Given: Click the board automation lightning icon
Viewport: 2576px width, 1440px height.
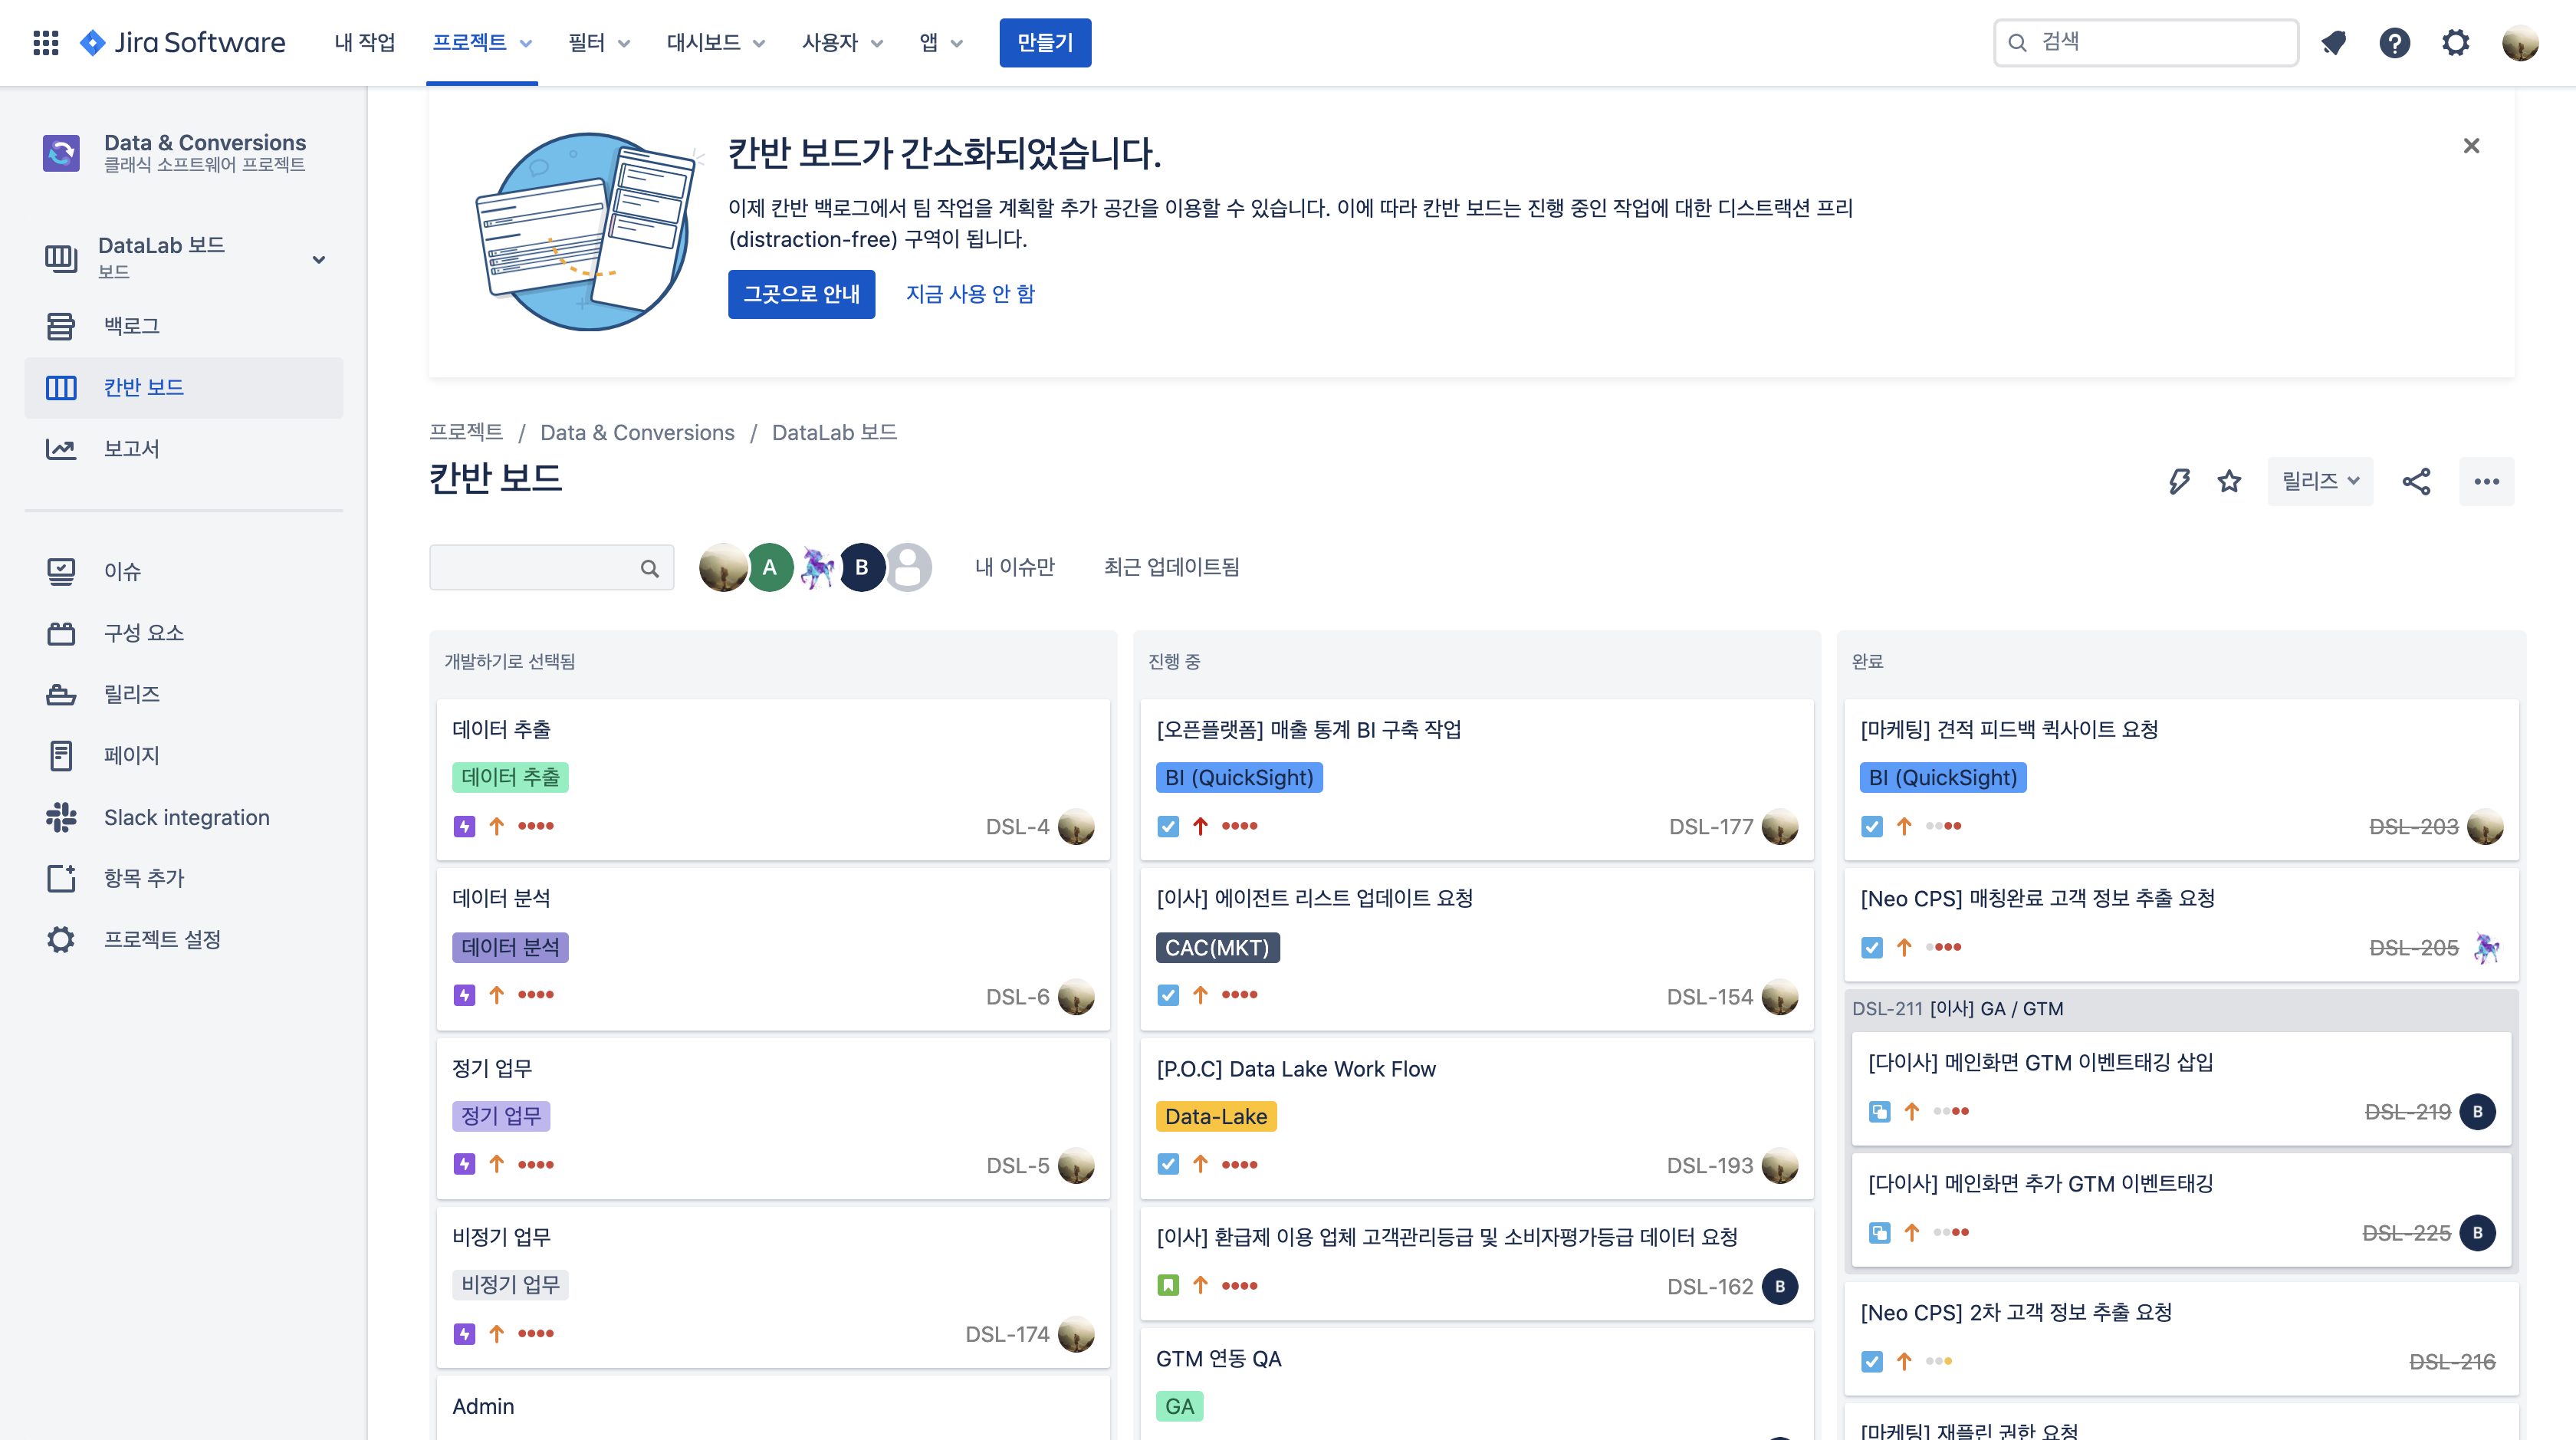Looking at the screenshot, I should click(x=2180, y=481).
